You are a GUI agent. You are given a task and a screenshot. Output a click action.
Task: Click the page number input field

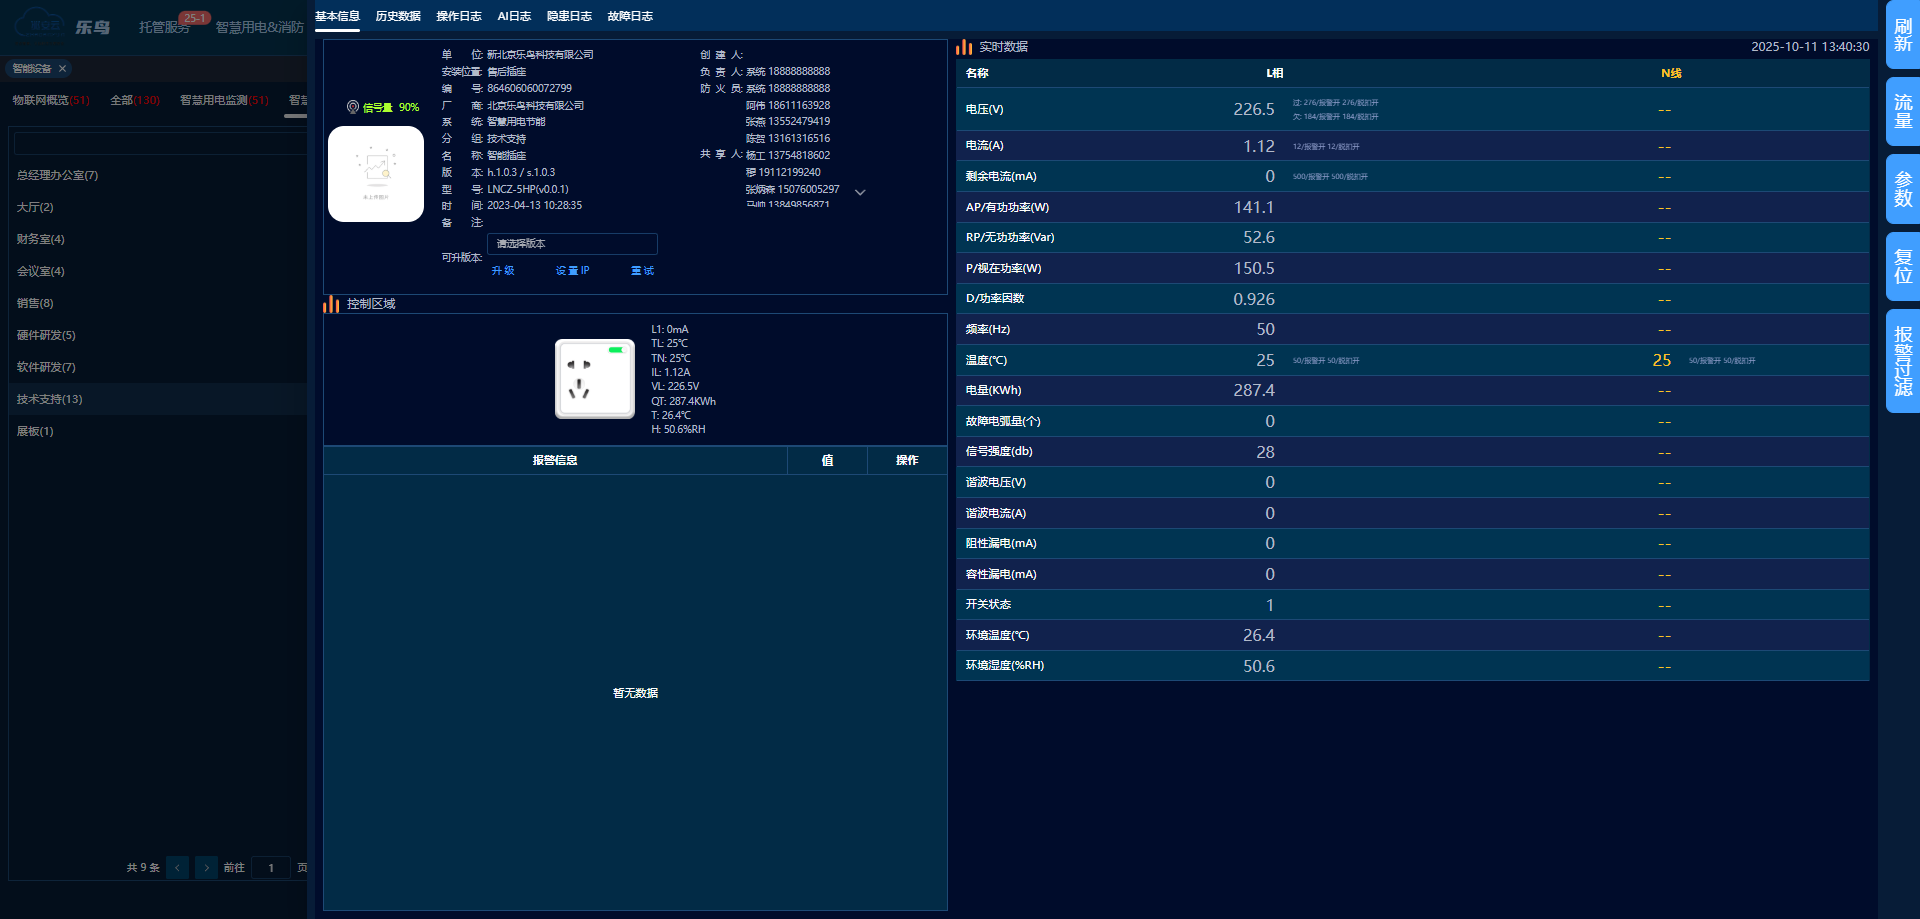(271, 867)
